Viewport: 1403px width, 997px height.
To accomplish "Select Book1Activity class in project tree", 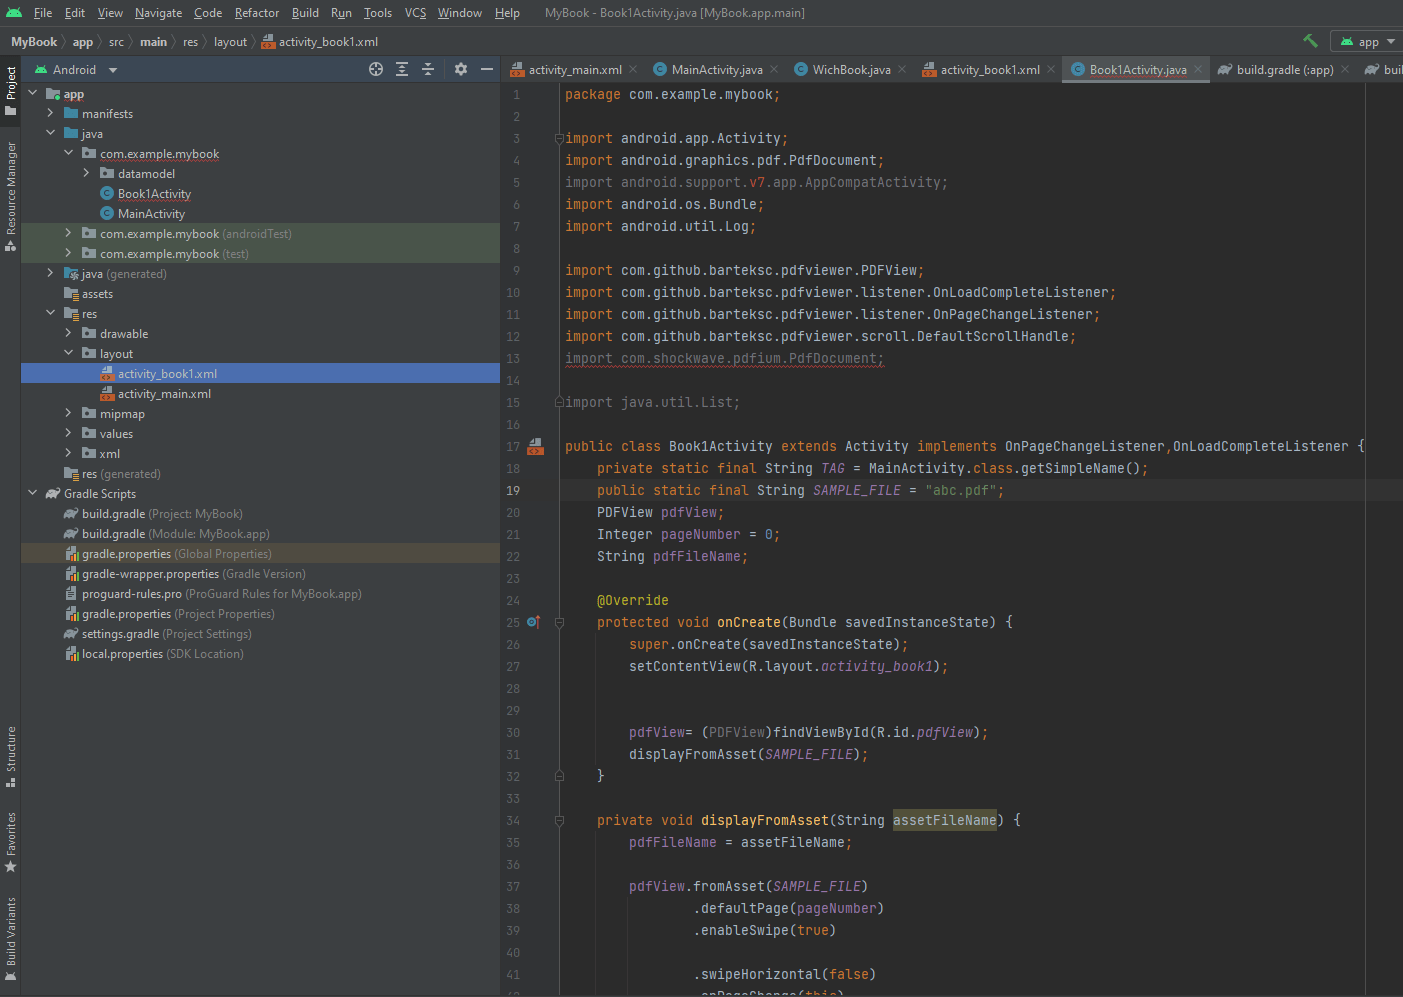I will (x=154, y=194).
